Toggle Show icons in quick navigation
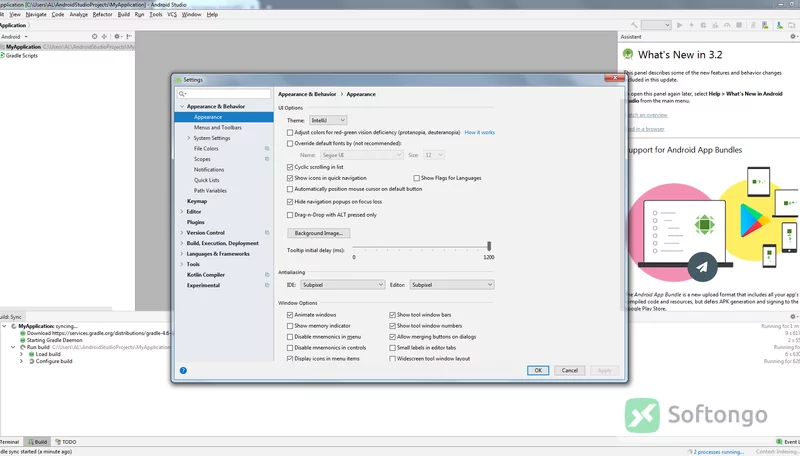800x456 pixels. (x=290, y=178)
